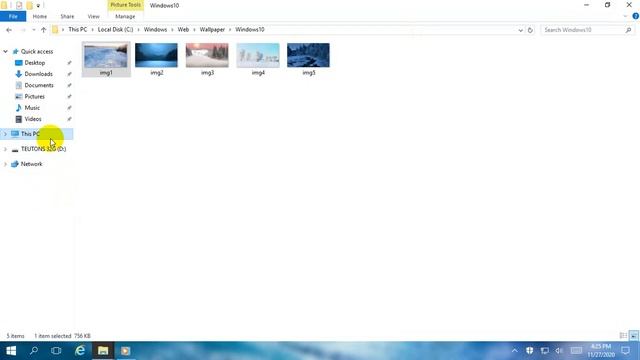Open the Windows Start menu
Viewport: 640px width, 360px height.
coord(11,351)
